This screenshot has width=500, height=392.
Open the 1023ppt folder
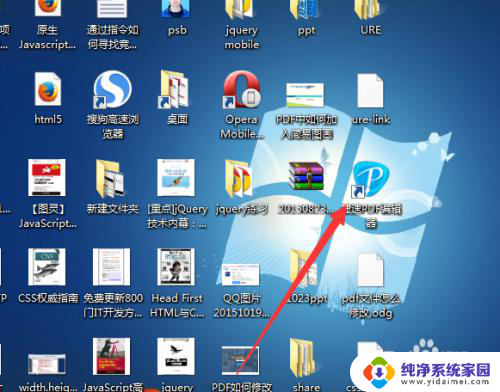click(304, 268)
